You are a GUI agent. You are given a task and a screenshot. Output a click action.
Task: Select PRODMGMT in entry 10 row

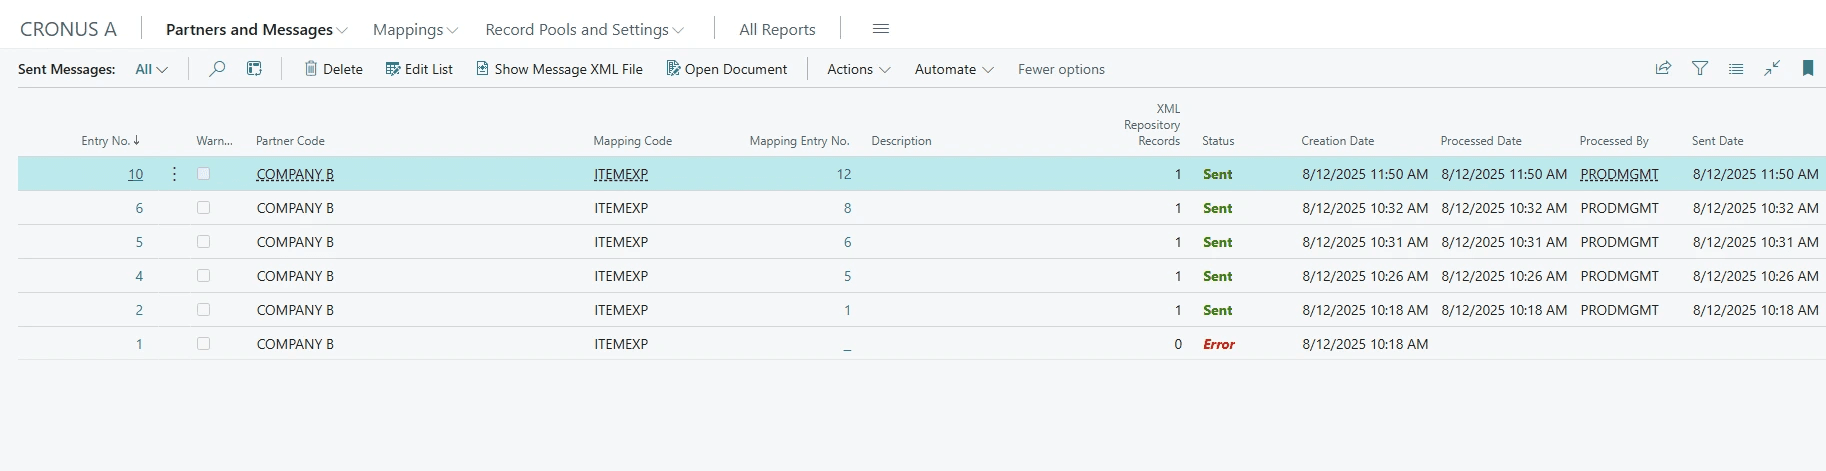[x=1619, y=174]
